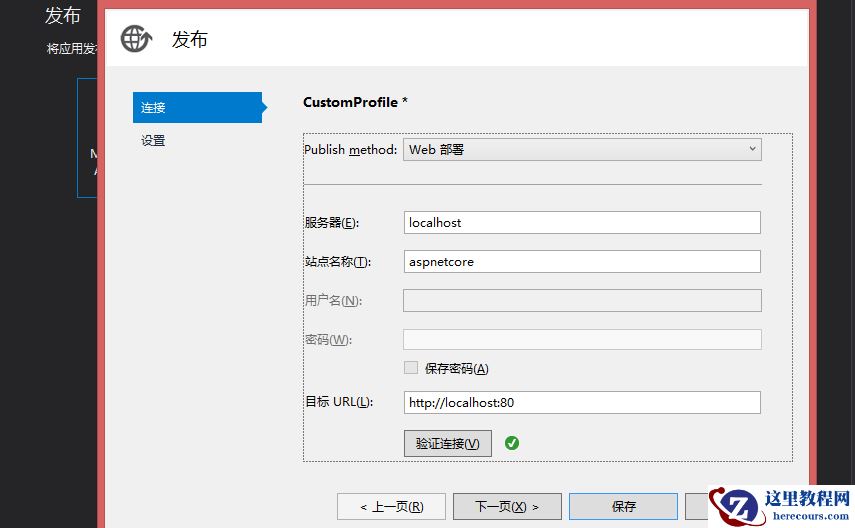This screenshot has width=855, height=528.
Task: Switch to the 设置 tab
Action: click(154, 141)
